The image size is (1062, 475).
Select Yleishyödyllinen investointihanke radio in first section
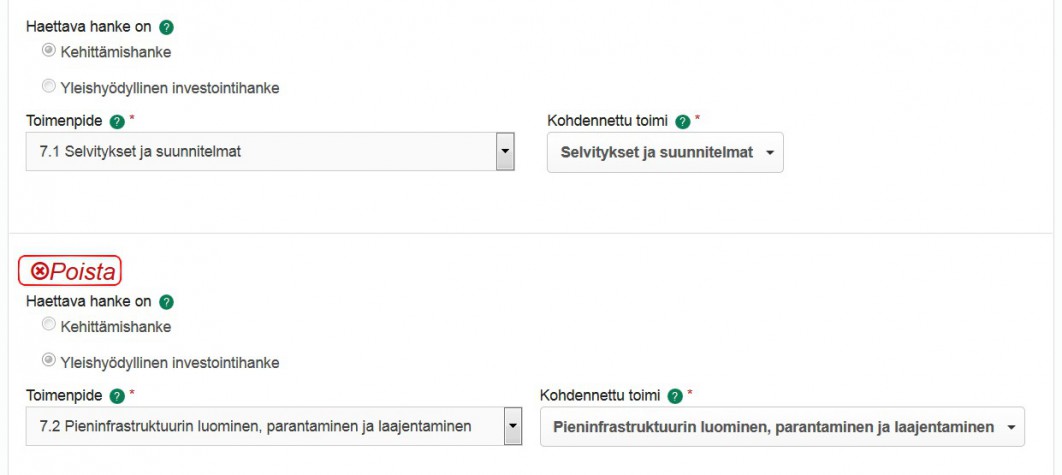click(49, 86)
